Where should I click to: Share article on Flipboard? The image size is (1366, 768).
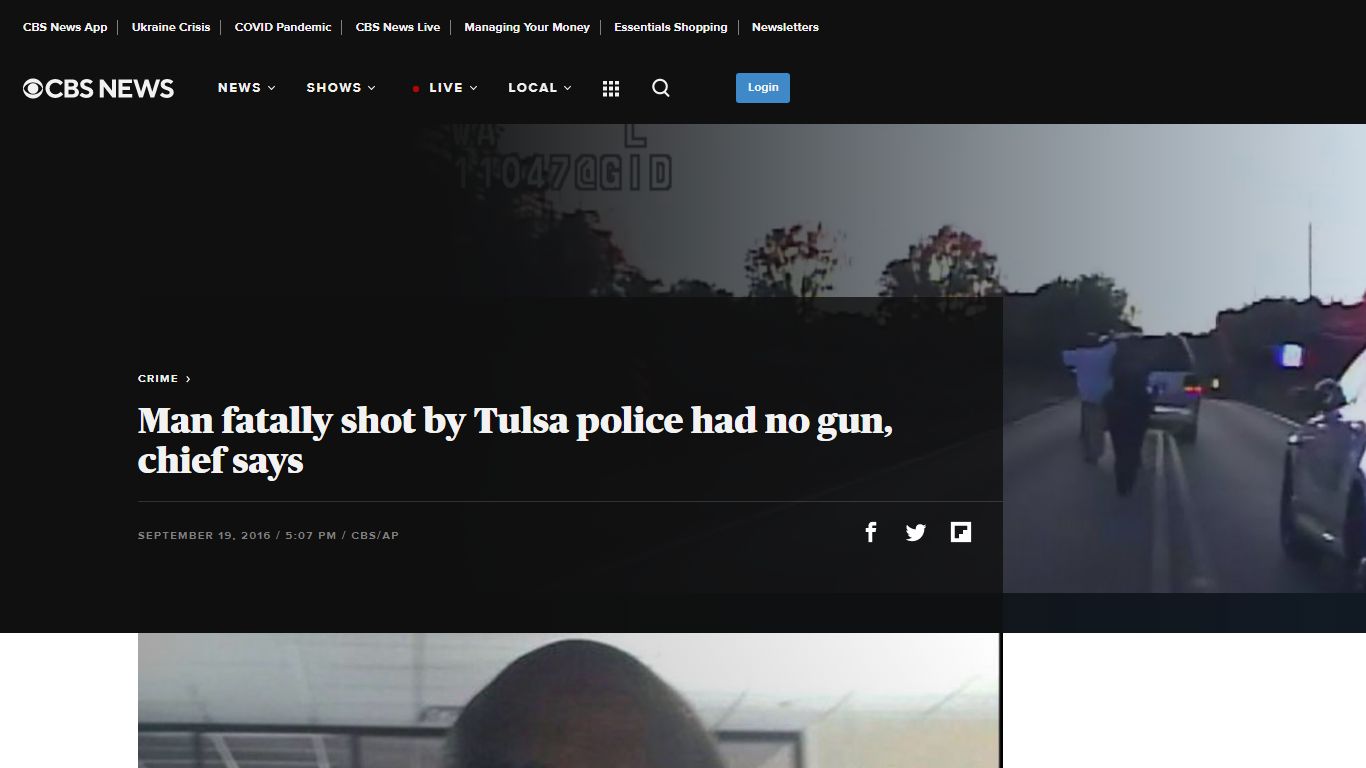click(x=961, y=532)
